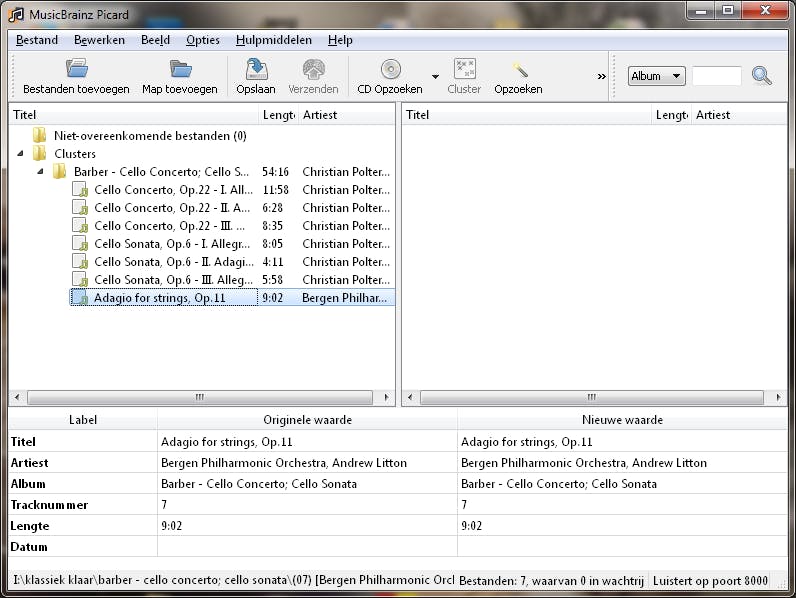Image resolution: width=796 pixels, height=598 pixels.
Task: Open the Bewerken menu
Action: pyautogui.click(x=99, y=40)
